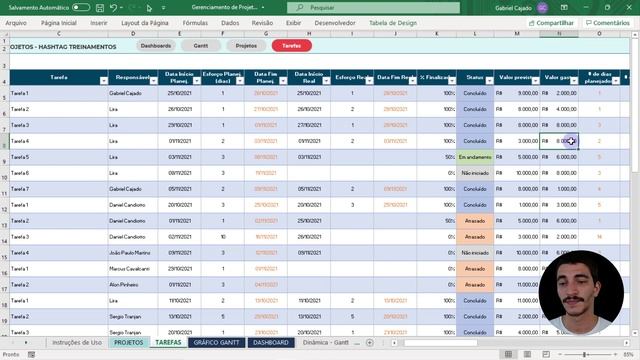640x360 pixels.
Task: Click the ribbon display options icon
Action: click(564, 8)
